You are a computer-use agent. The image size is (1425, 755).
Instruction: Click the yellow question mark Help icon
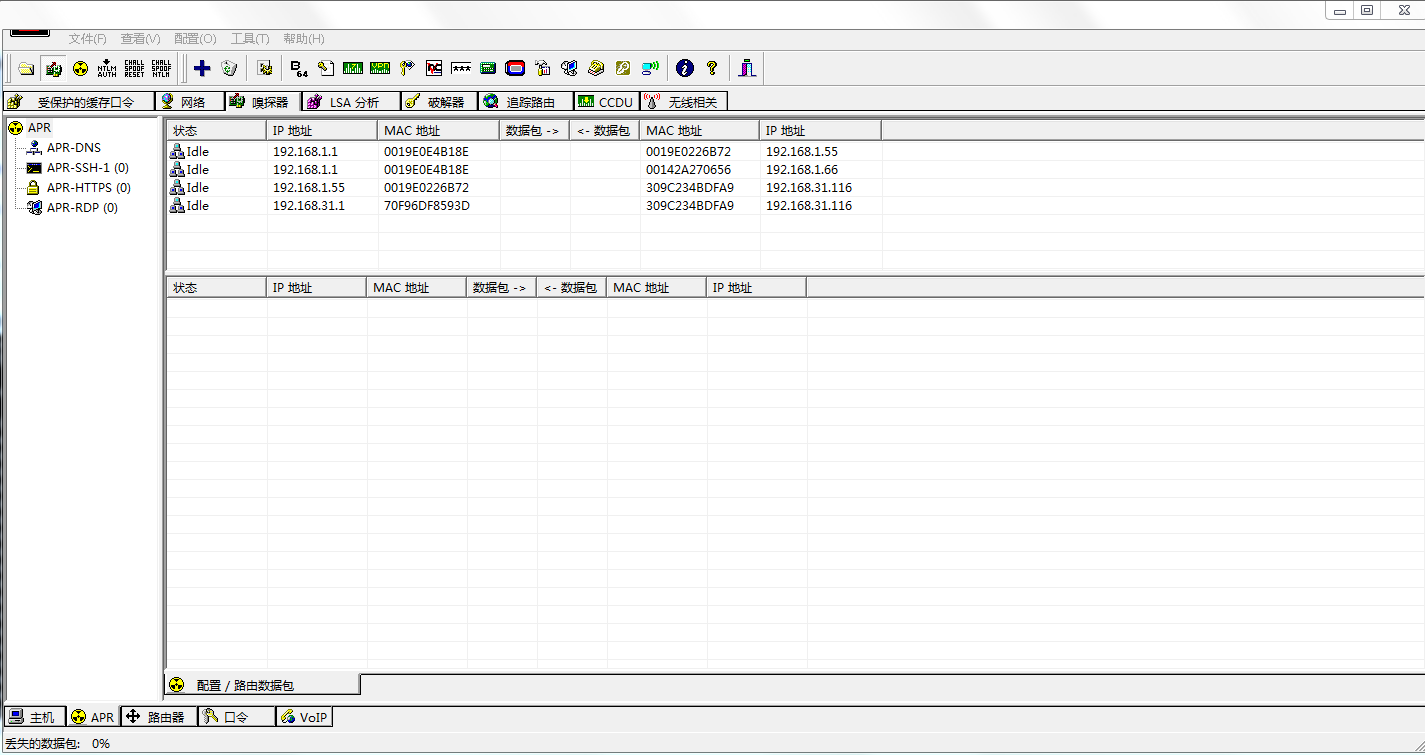click(712, 68)
